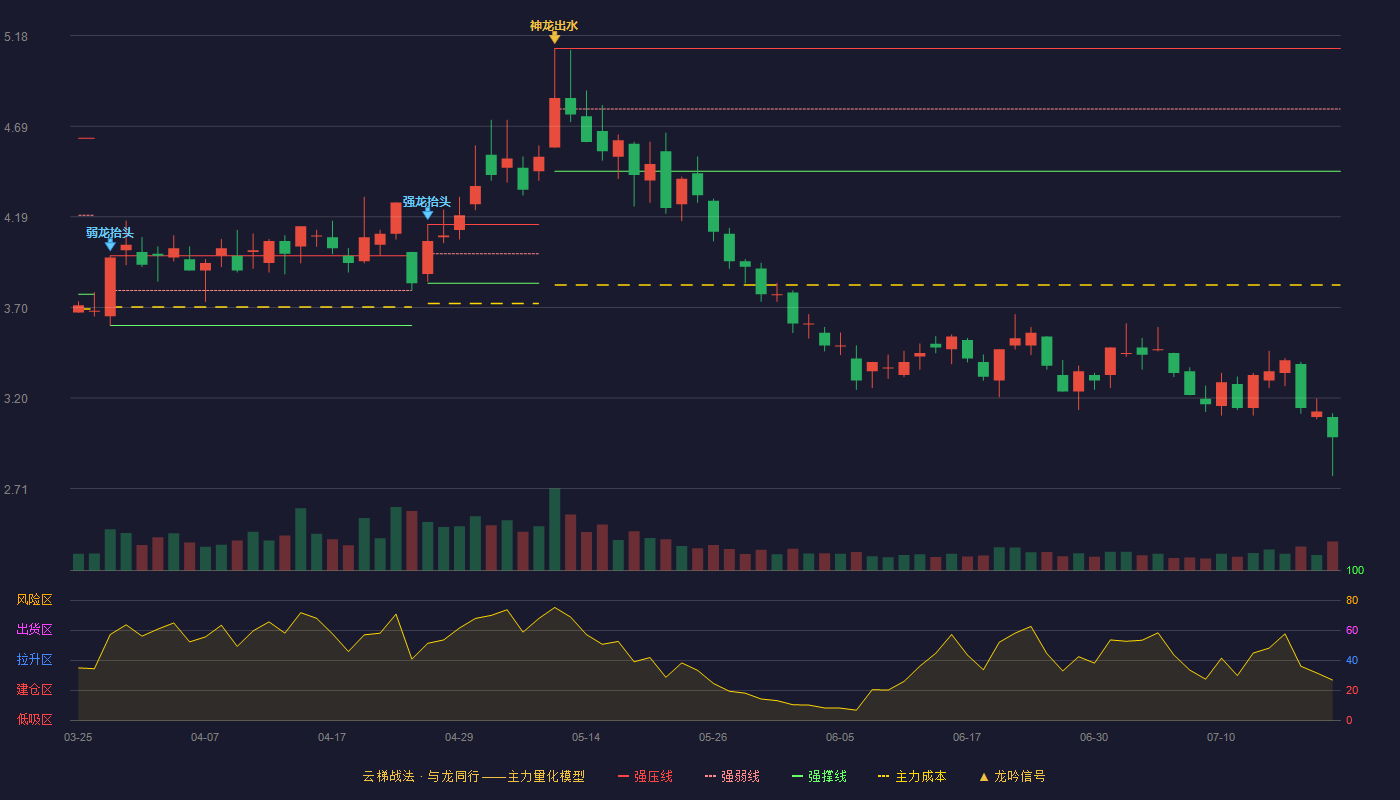1400x800 pixels.
Task: Toggle the 主力成本 legend item
Action: [x=912, y=776]
